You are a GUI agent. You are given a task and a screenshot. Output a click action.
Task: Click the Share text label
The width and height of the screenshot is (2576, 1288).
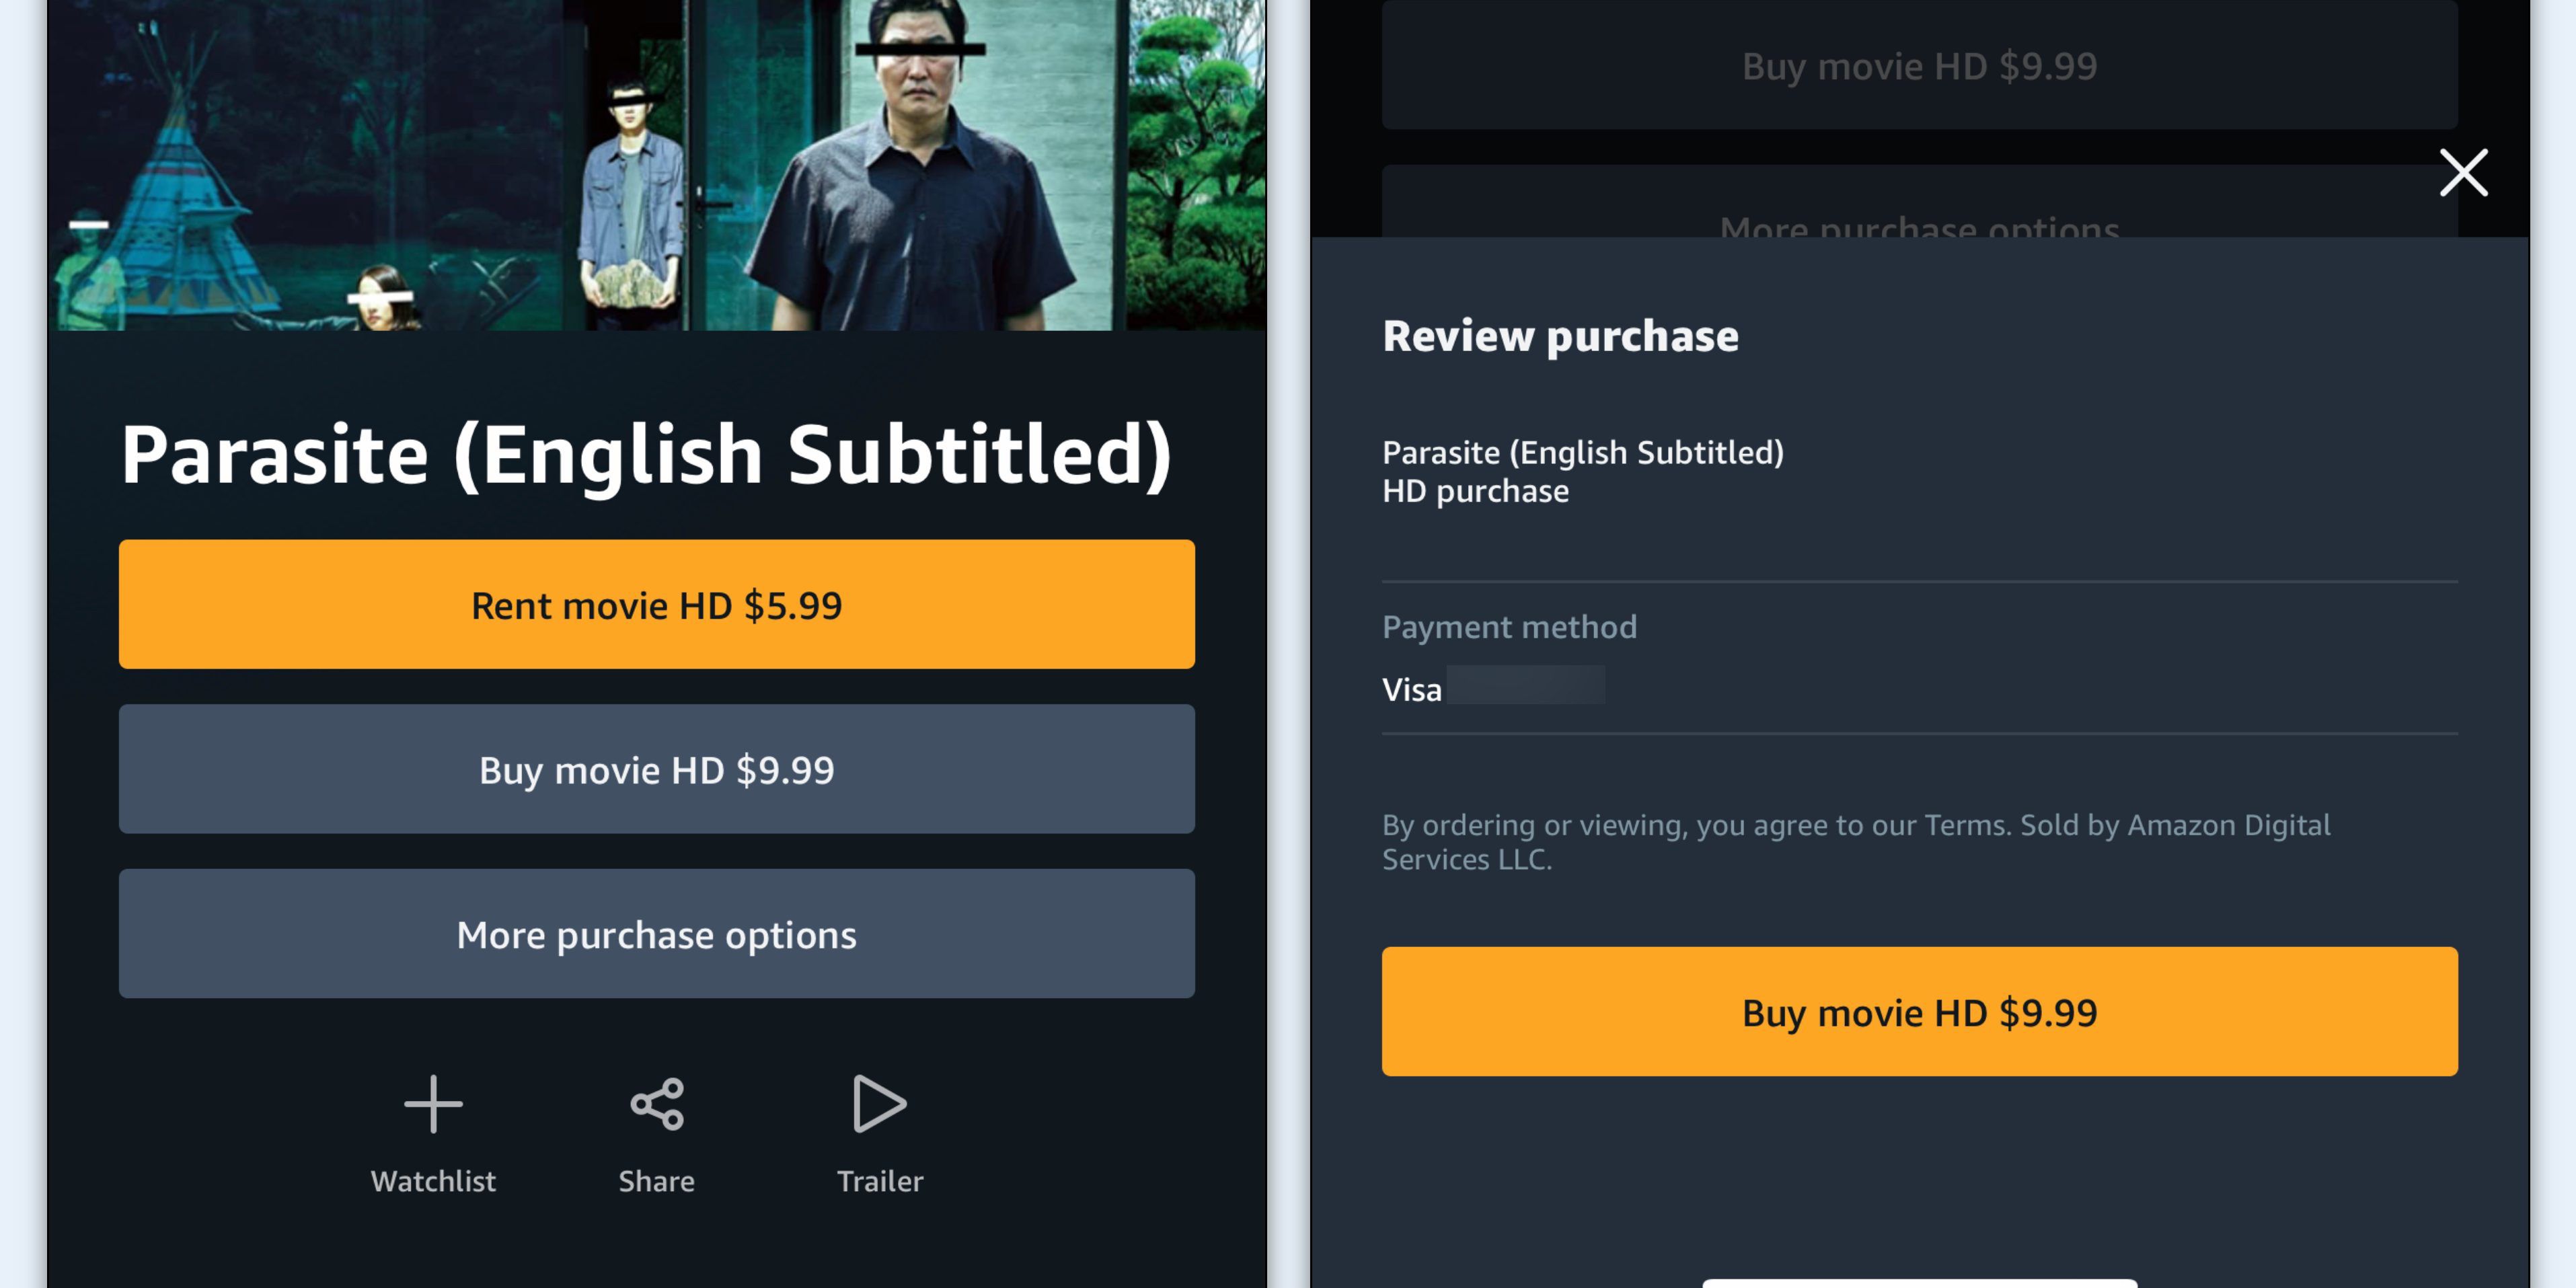tap(657, 1181)
